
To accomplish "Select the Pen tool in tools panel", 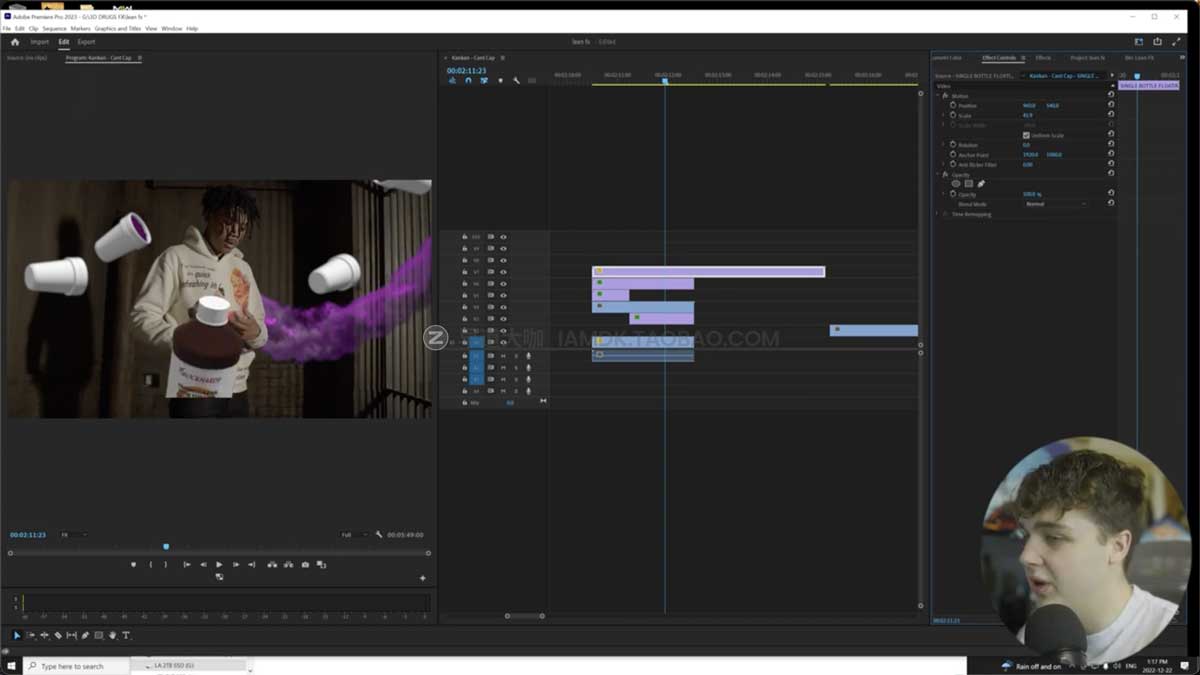I will [85, 635].
